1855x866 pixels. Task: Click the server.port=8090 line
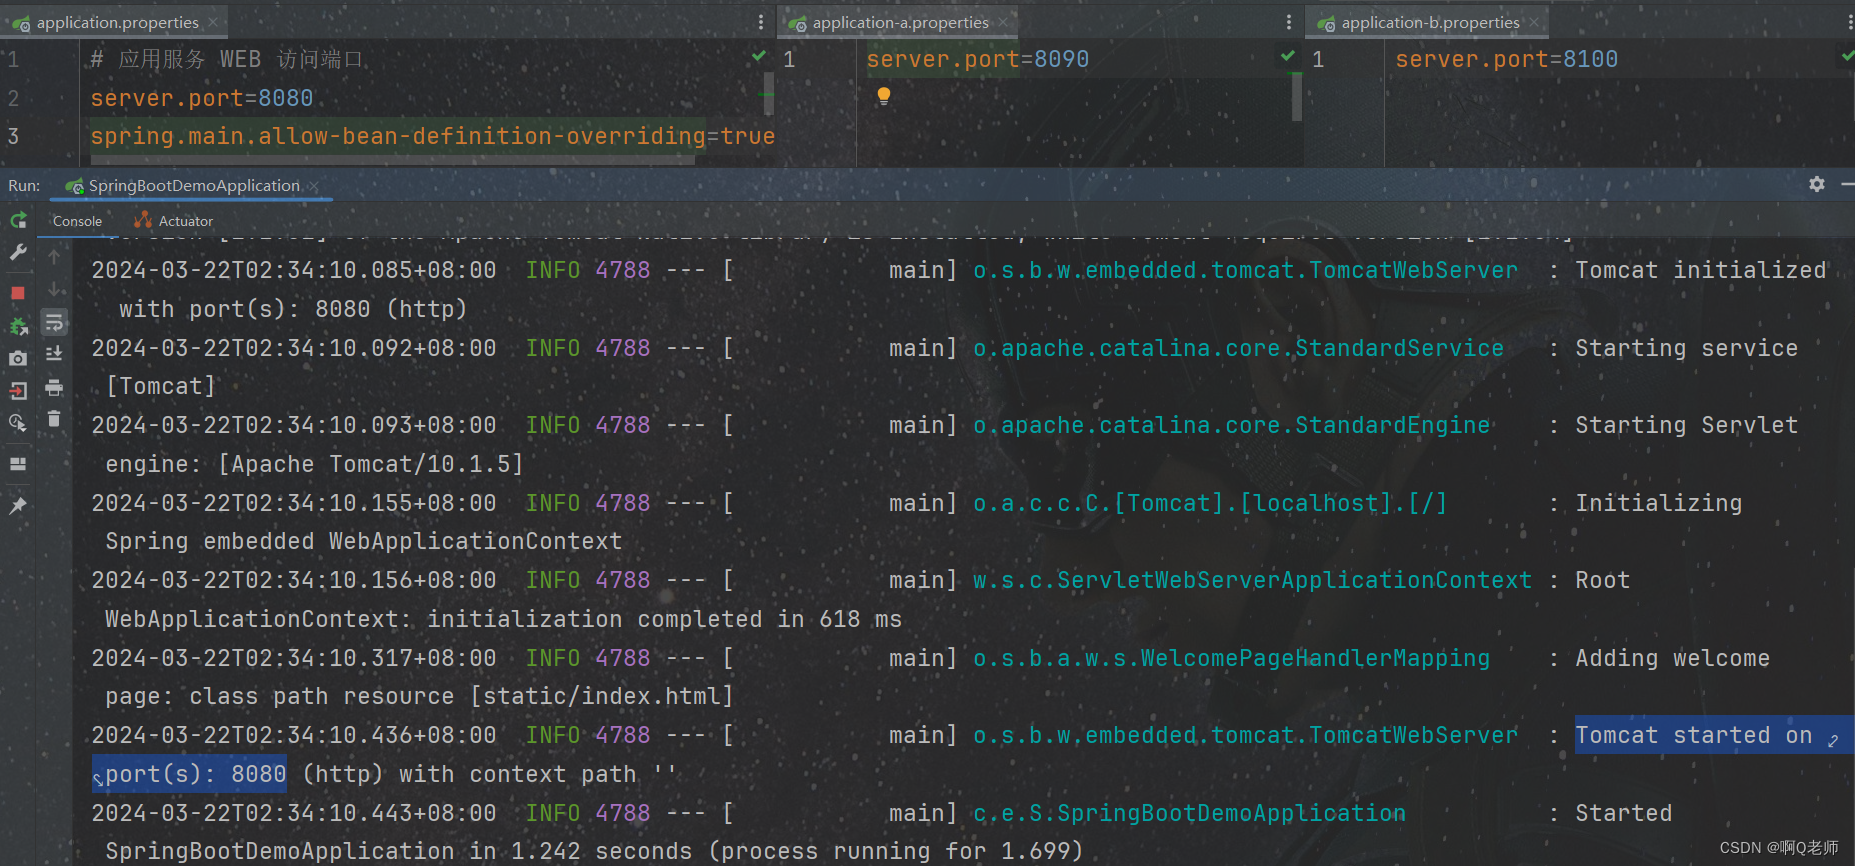978,59
